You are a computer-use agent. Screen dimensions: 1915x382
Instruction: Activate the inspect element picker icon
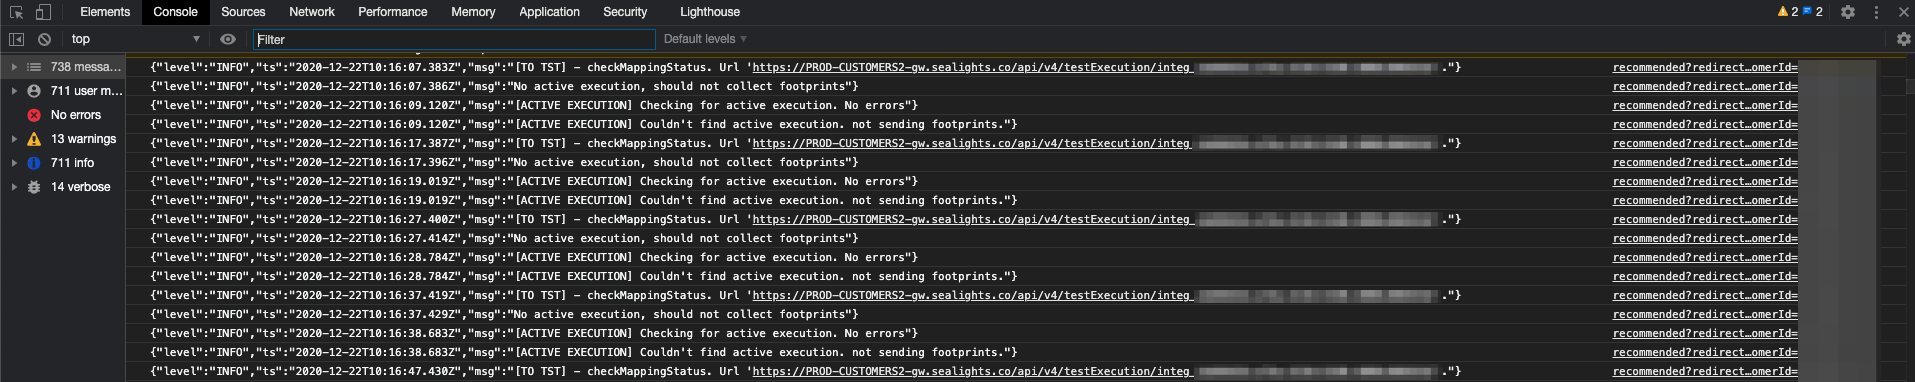click(16, 12)
